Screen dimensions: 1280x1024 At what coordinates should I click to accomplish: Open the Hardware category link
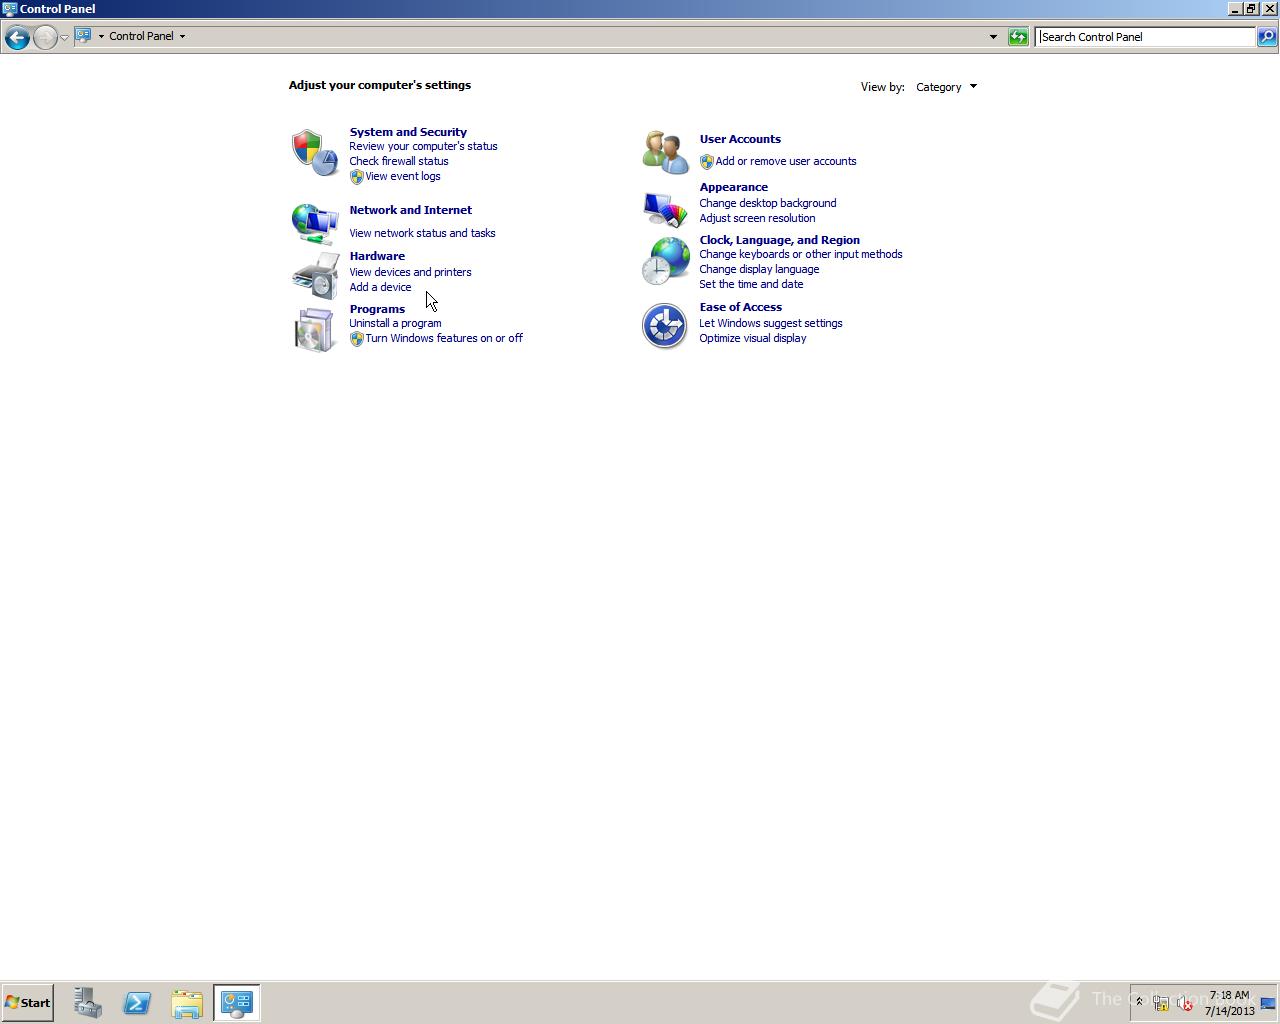click(x=377, y=256)
